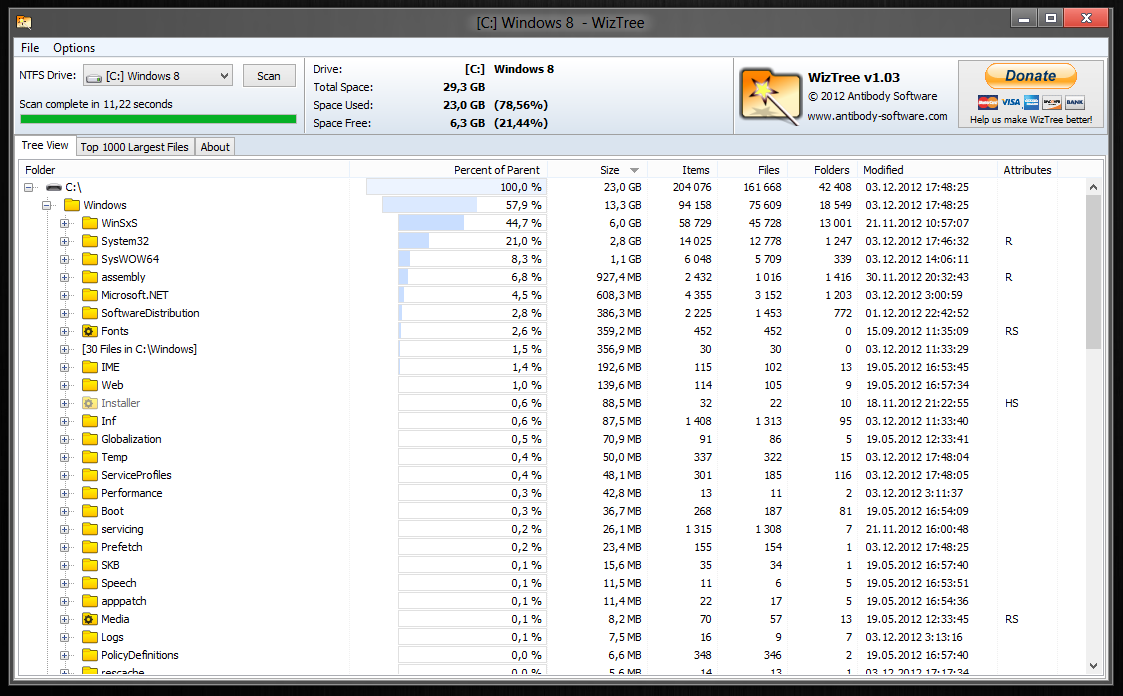Collapse the Windows folder node

pos(47,206)
